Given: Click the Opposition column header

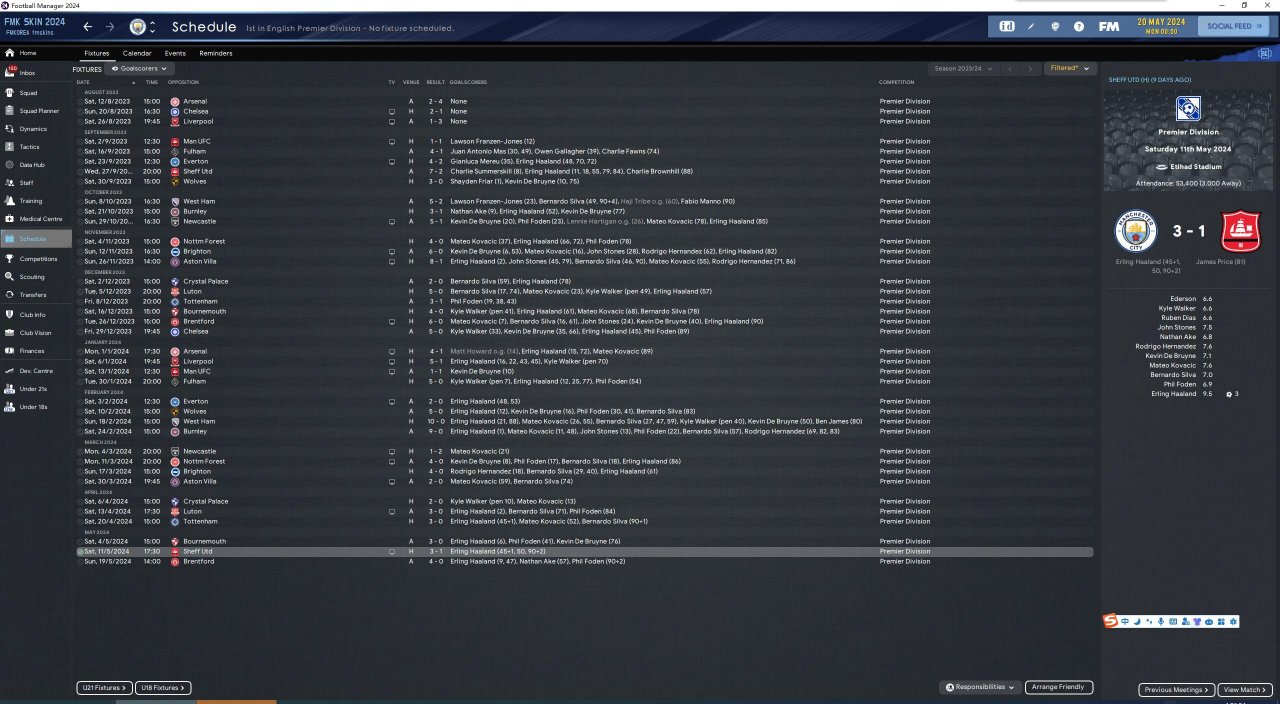Looking at the screenshot, I should tap(183, 82).
